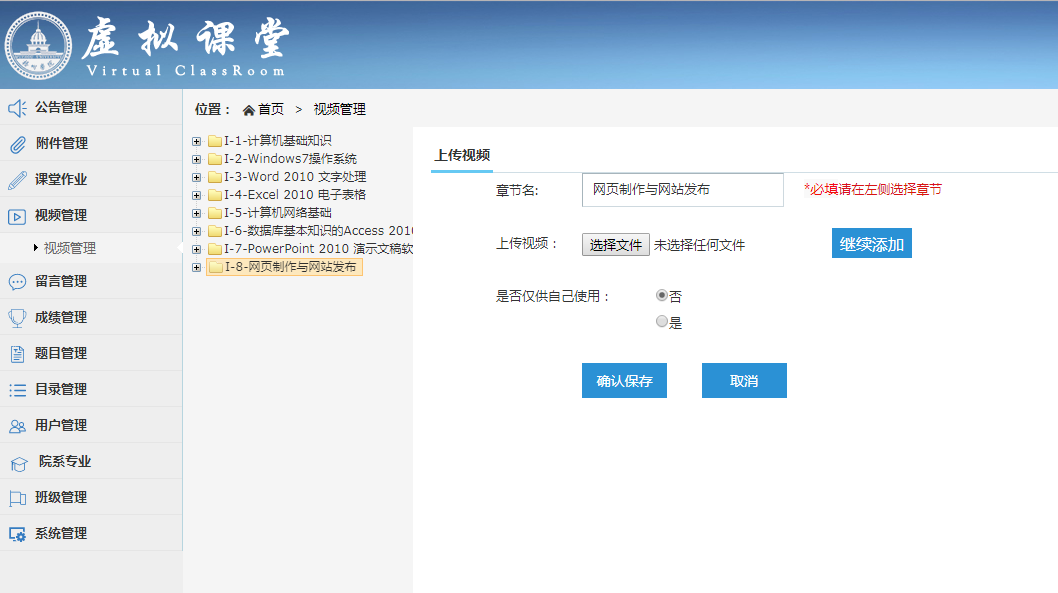Viewport: 1058px width, 593px height.
Task: Click the 留言管理 speech bubble icon
Action: coord(17,282)
